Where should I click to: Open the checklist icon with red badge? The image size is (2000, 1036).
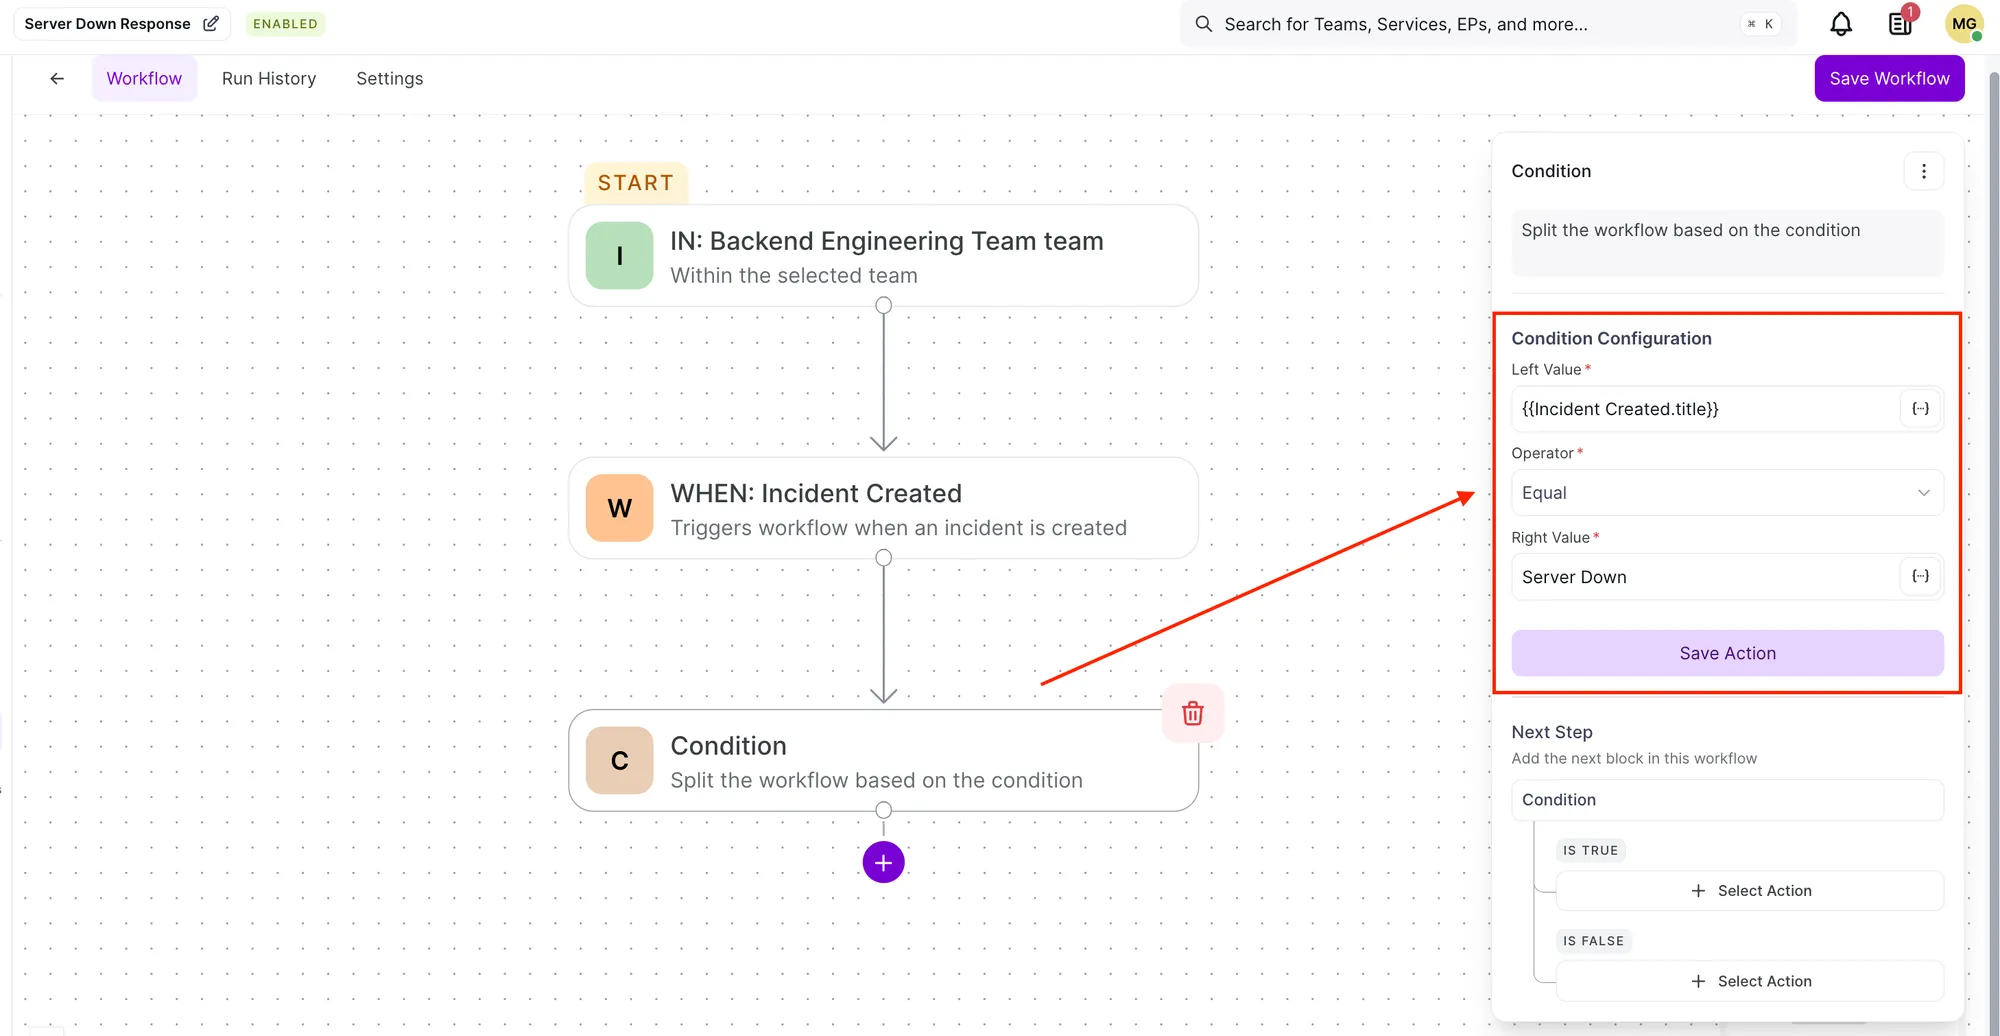[1900, 24]
